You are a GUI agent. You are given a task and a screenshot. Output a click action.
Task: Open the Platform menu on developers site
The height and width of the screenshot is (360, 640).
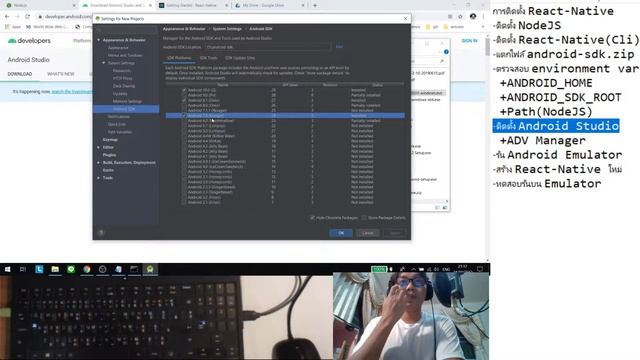(82, 41)
